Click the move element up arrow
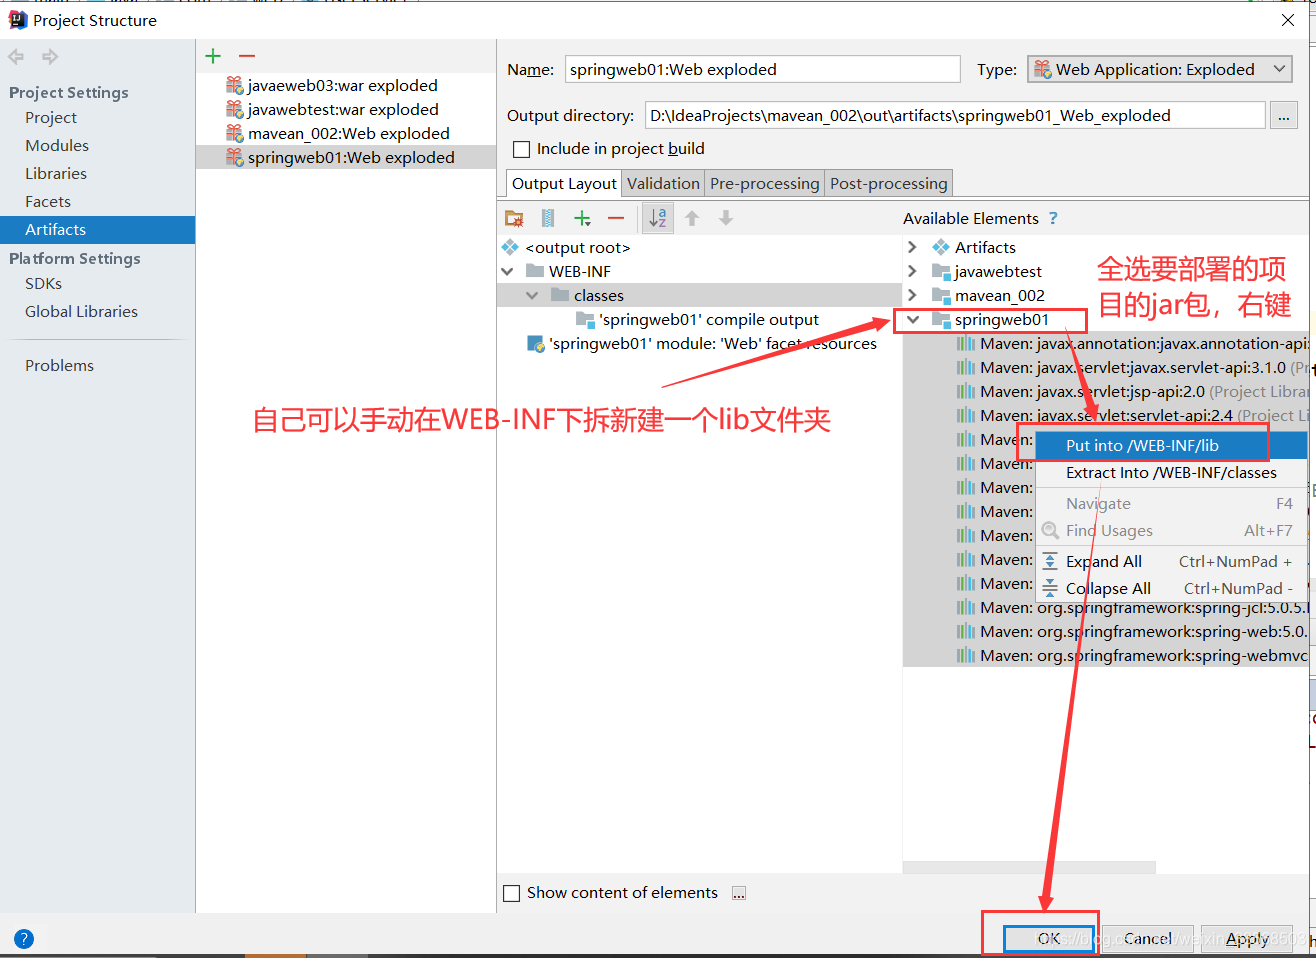The width and height of the screenshot is (1316, 958). pyautogui.click(x=690, y=218)
